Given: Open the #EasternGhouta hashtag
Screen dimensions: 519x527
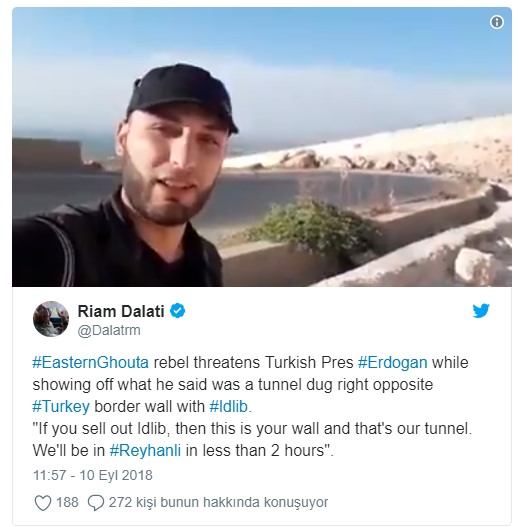Looking at the screenshot, I should [90, 363].
